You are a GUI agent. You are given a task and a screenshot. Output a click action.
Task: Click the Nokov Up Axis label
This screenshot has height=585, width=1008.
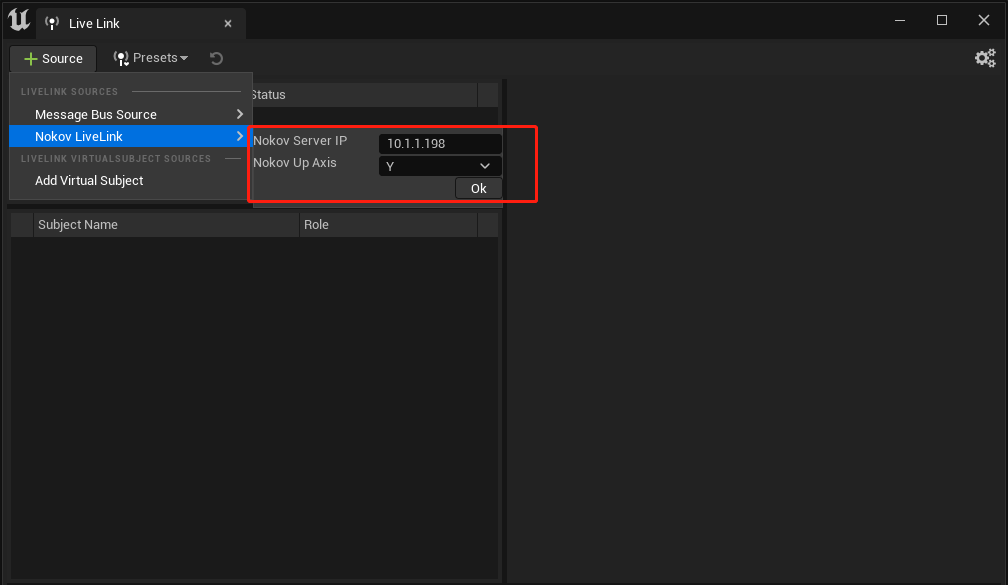click(295, 163)
